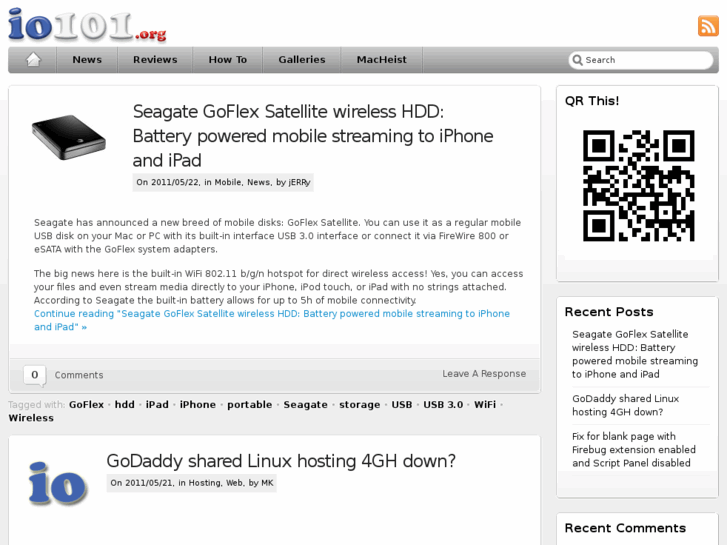Open the Reviews menu
This screenshot has height=545, width=727.
point(155,60)
